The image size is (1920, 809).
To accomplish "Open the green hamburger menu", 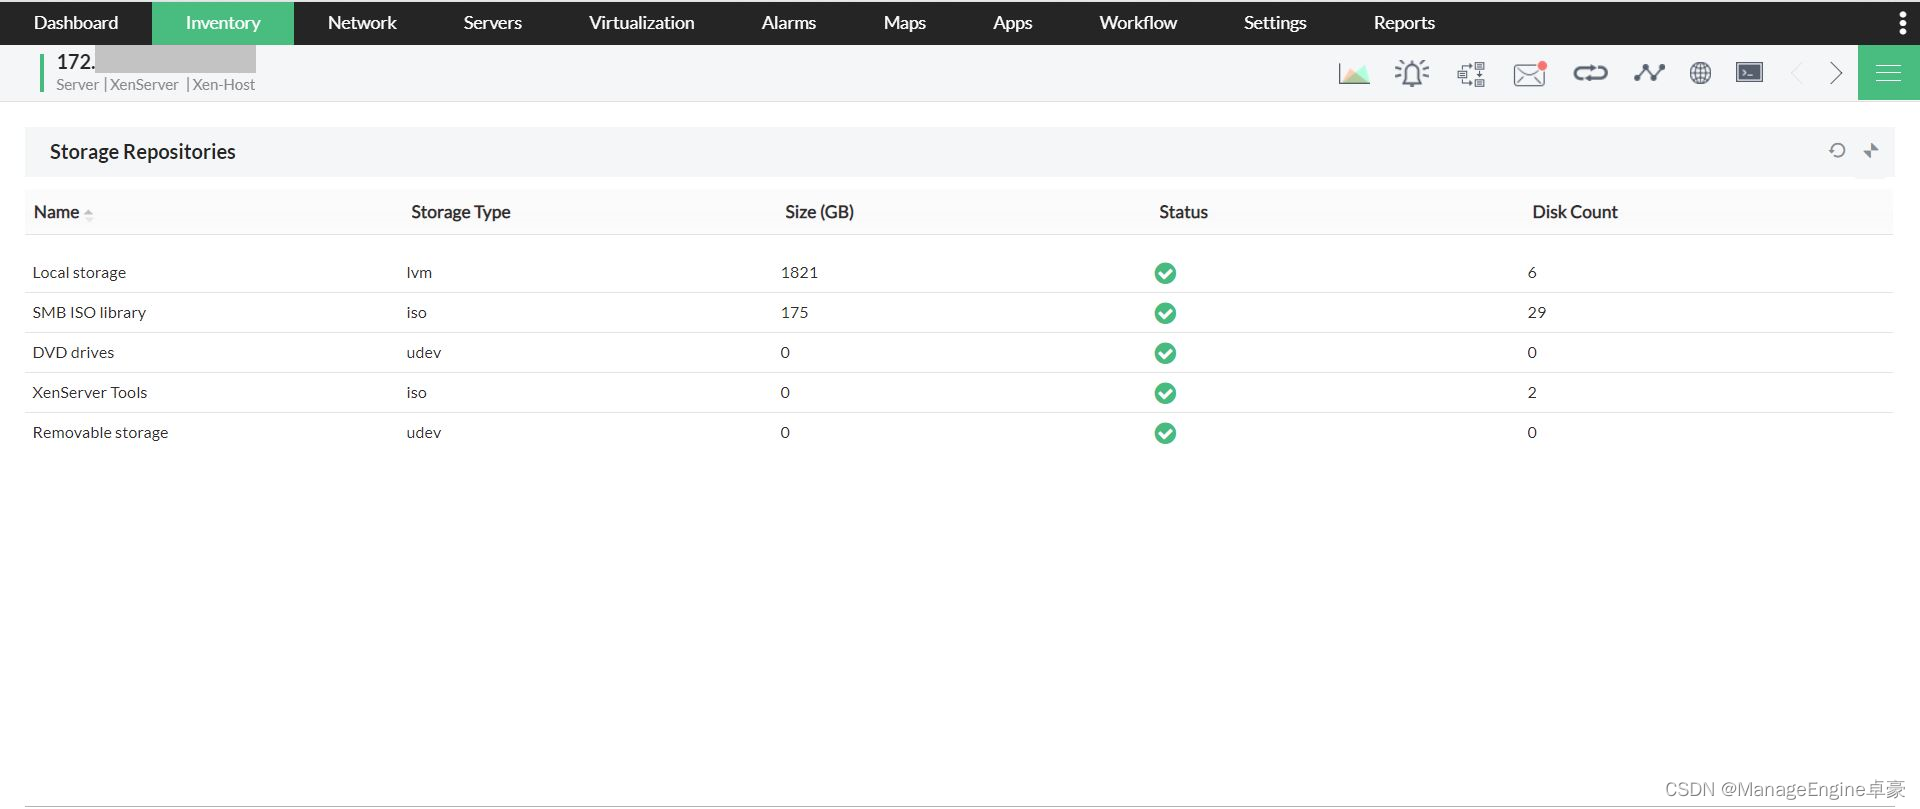I will pos(1889,73).
